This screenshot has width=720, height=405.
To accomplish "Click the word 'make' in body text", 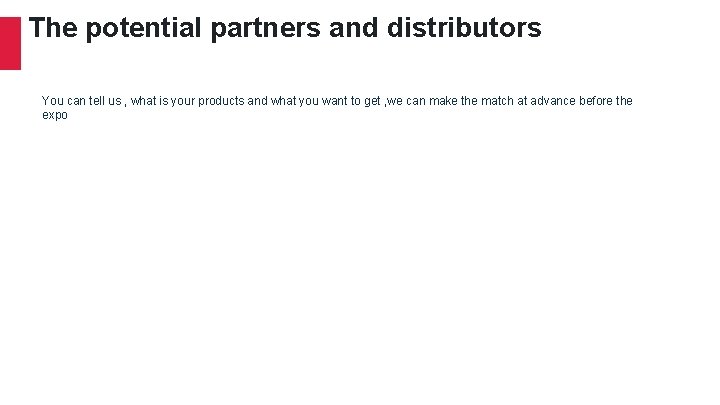I will point(443,101).
